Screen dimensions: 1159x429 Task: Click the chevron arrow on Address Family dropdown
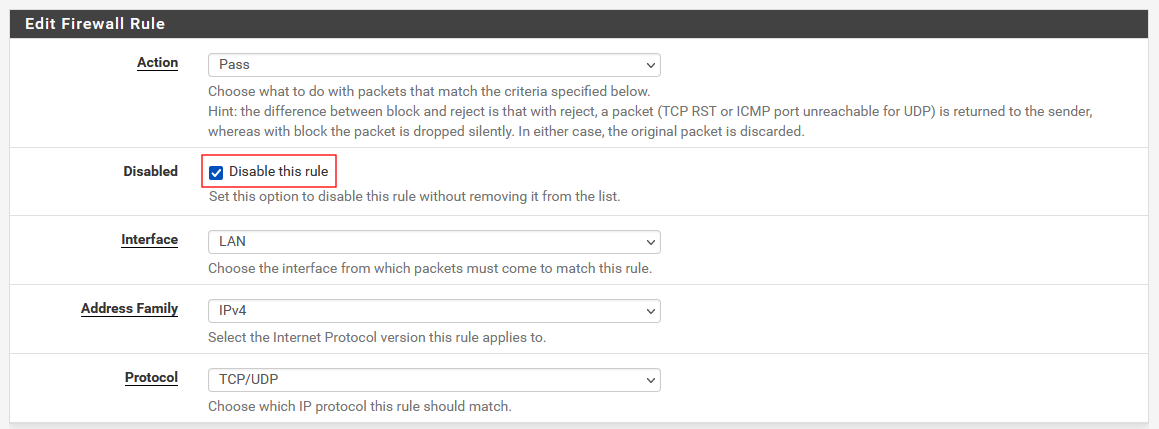click(651, 311)
